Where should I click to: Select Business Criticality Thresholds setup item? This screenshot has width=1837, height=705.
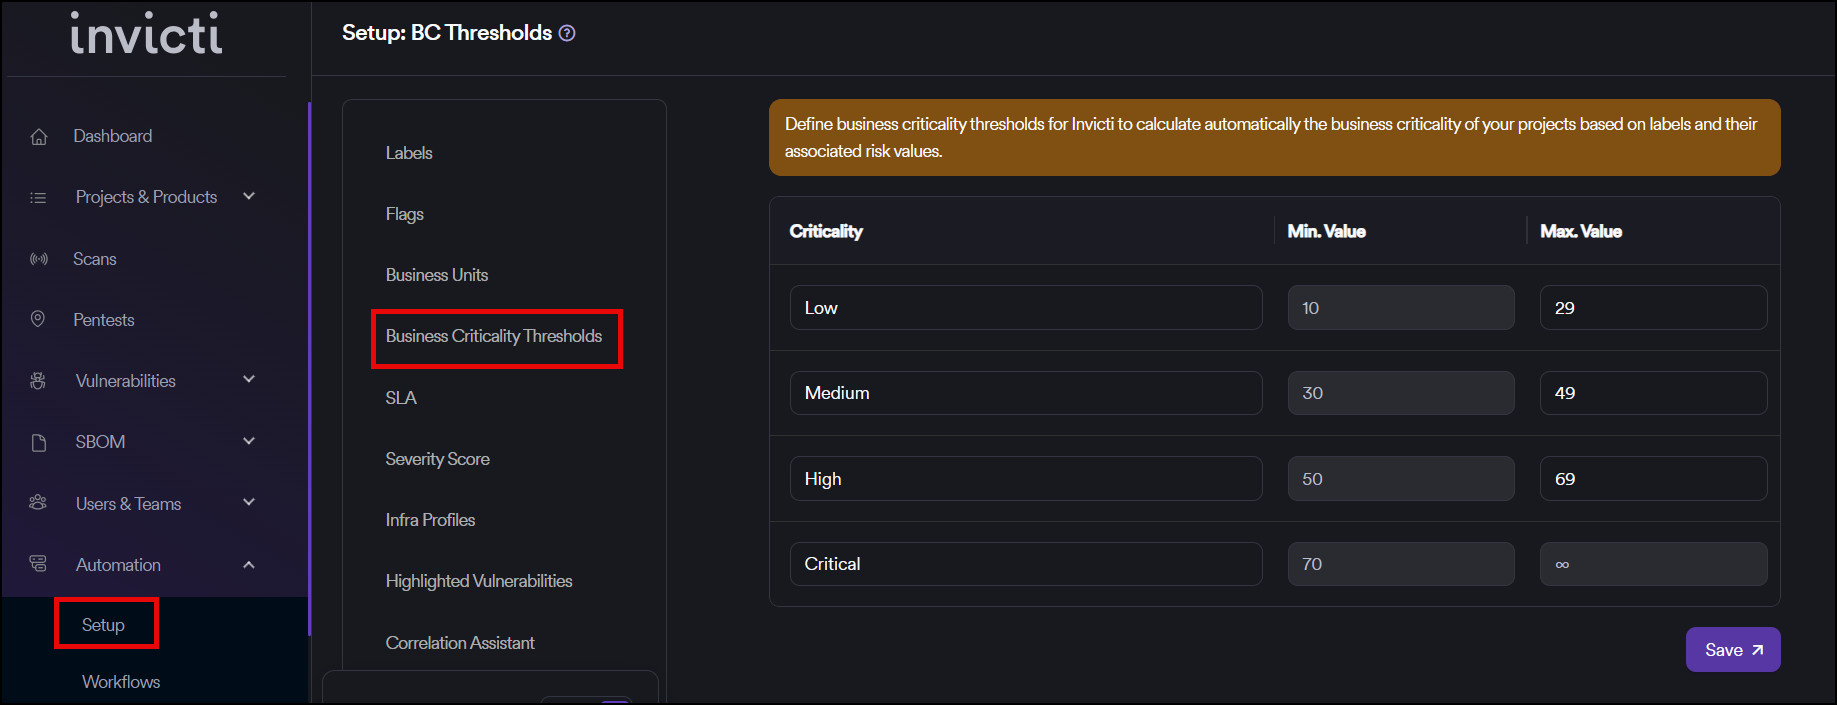click(494, 337)
